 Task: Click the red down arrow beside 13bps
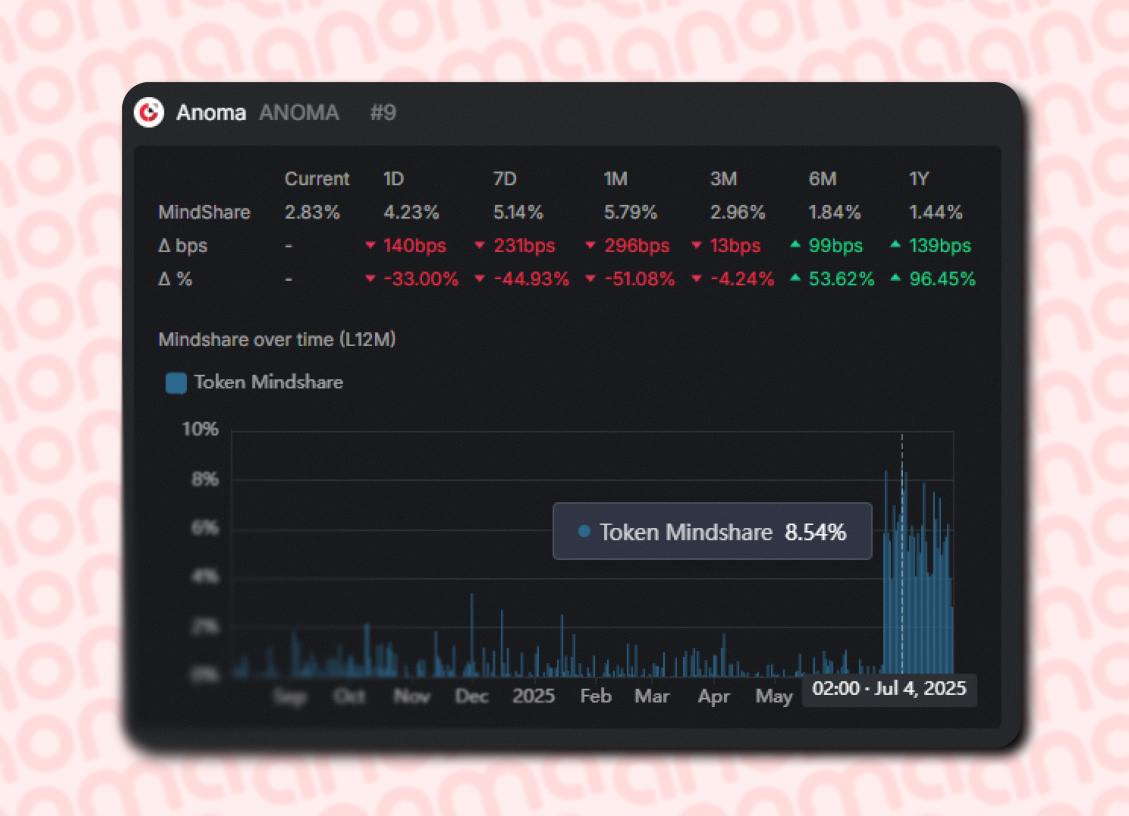[x=696, y=246]
